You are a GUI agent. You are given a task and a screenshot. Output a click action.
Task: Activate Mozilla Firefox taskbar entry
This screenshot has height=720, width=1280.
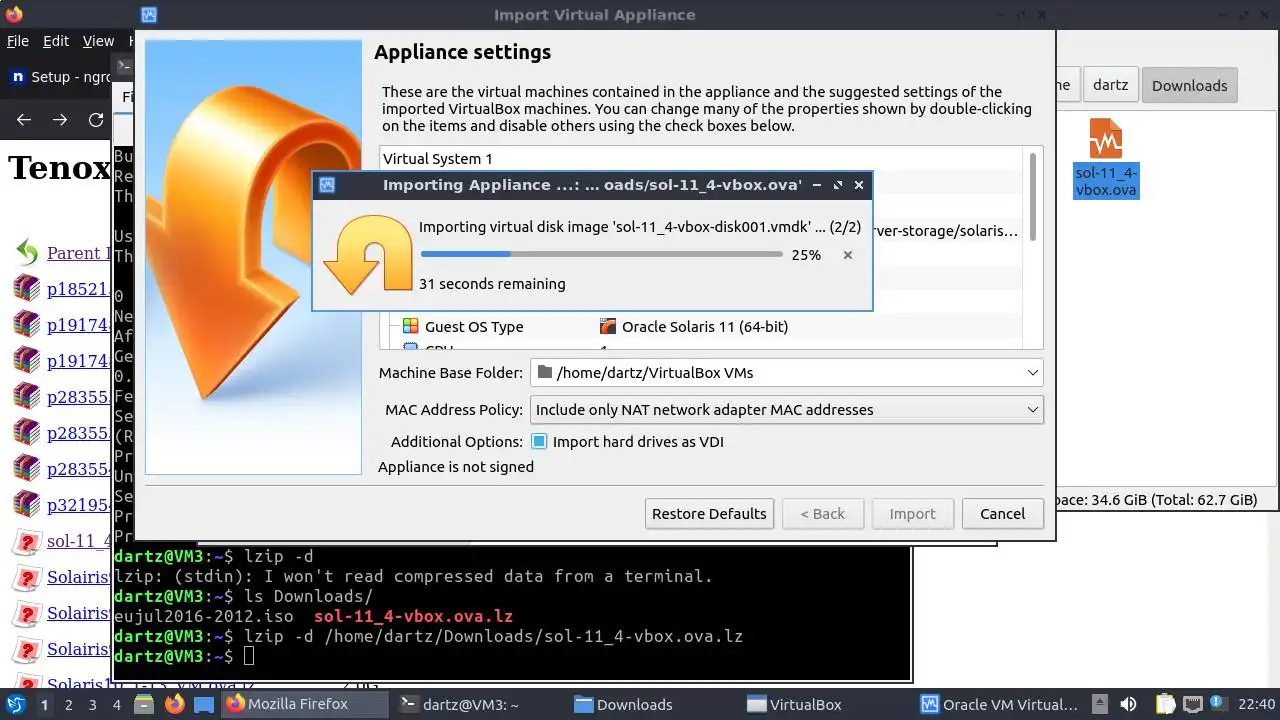303,704
